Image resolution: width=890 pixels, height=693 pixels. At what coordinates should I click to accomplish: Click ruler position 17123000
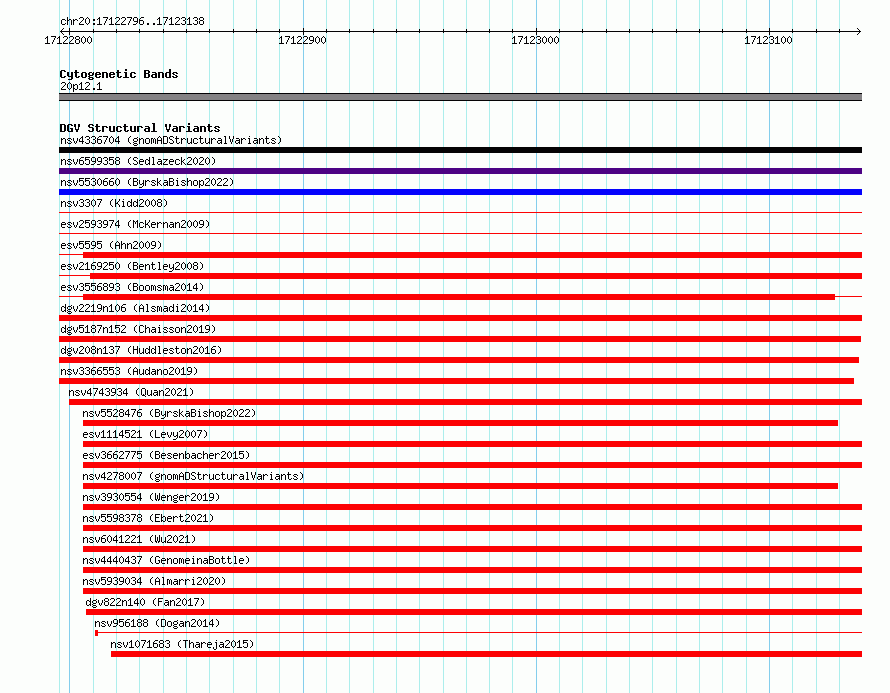535,40
